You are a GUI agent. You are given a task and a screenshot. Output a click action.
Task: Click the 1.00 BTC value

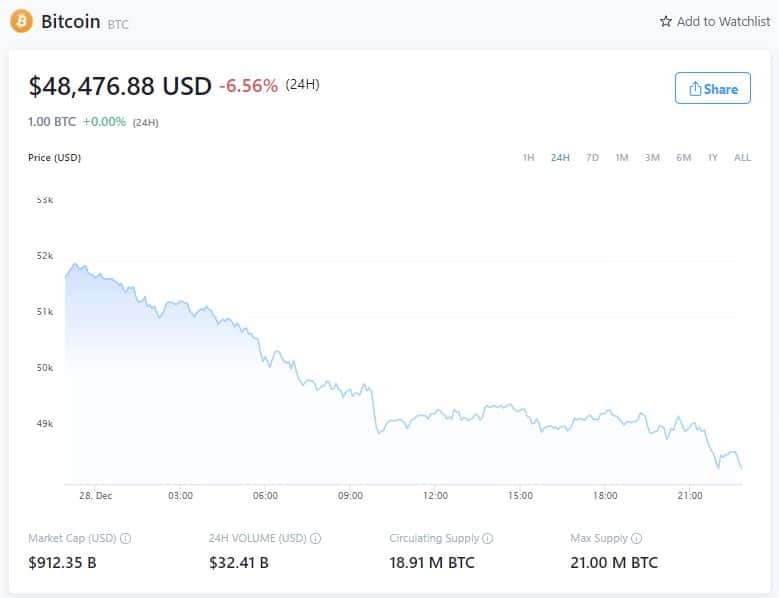pos(52,122)
